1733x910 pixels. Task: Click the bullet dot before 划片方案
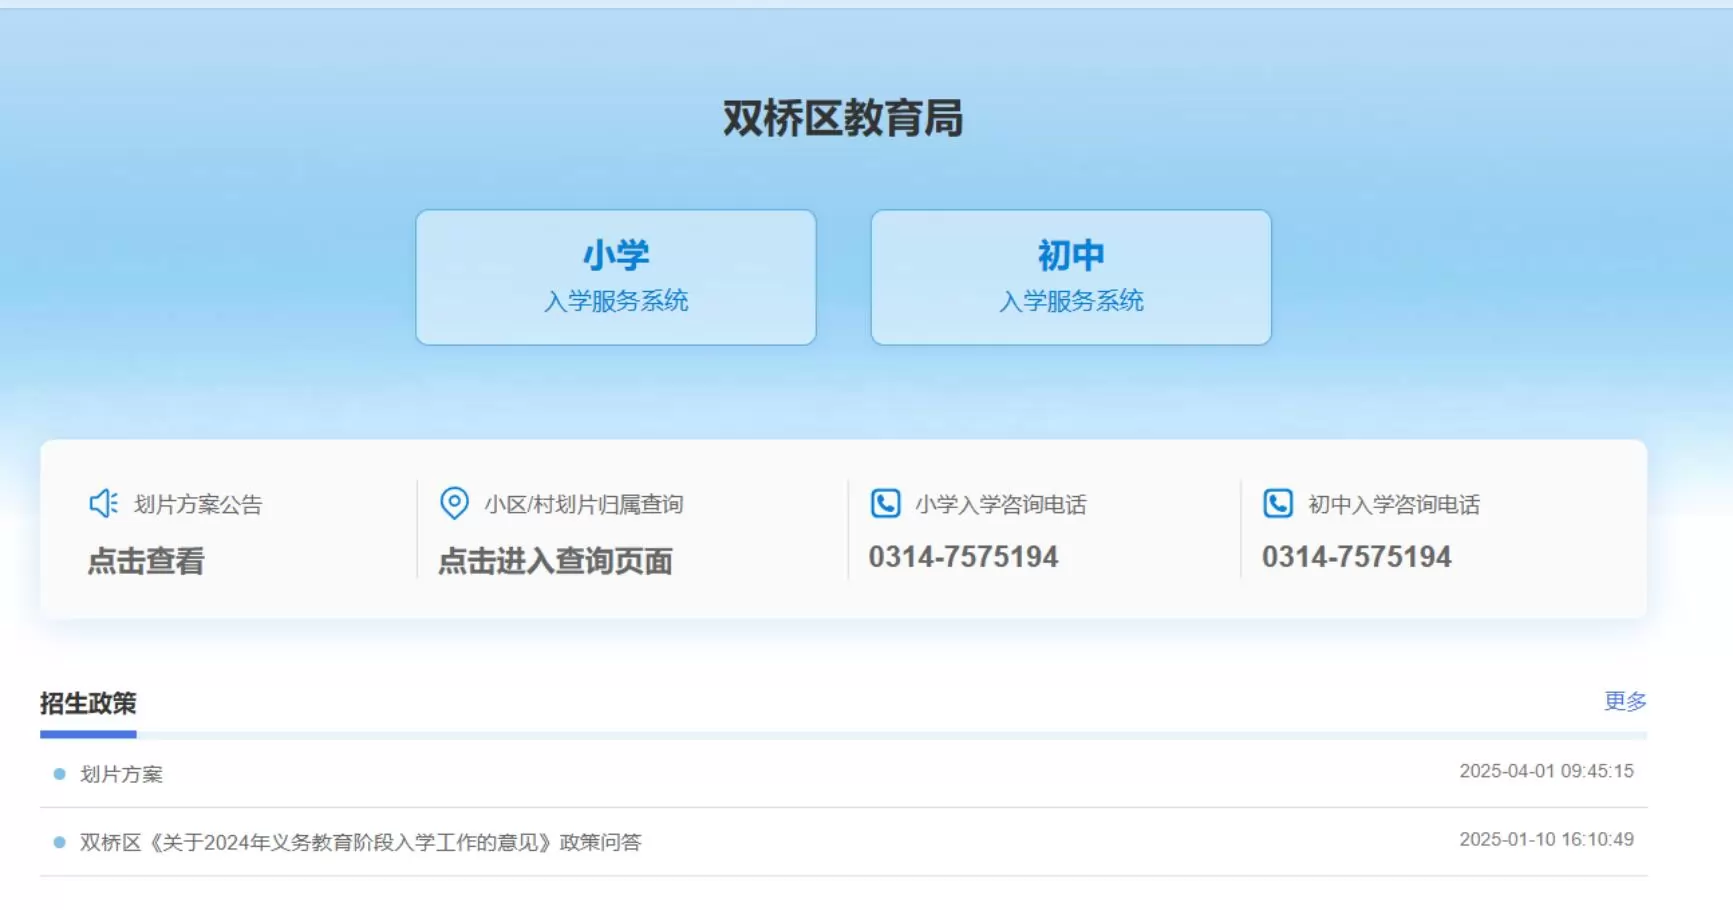point(59,774)
